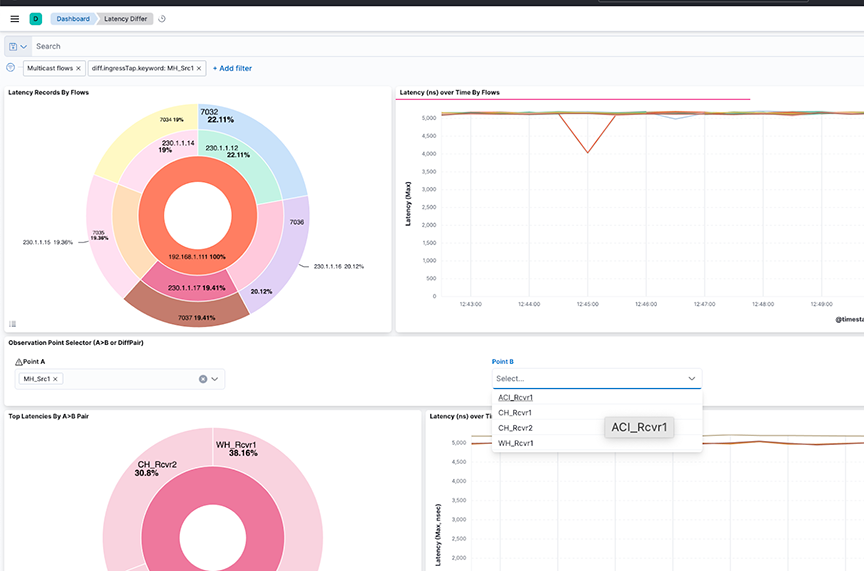Click the Point B Select combo box
Image resolution: width=864 pixels, height=571 pixels.
tap(597, 379)
